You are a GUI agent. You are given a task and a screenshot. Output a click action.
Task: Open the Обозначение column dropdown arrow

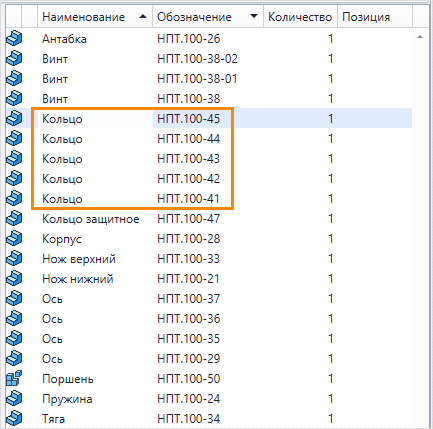click(254, 16)
